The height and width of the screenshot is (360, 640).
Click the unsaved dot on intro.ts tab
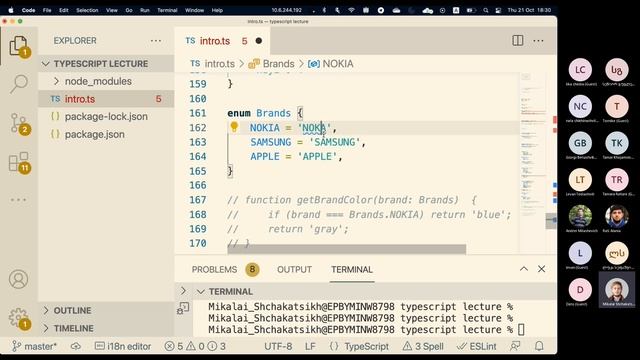pyautogui.click(x=259, y=41)
